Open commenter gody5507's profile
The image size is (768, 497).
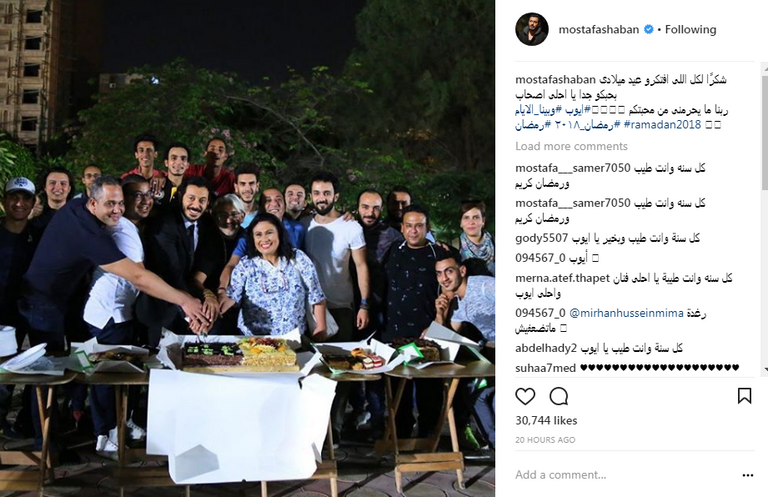tap(541, 238)
